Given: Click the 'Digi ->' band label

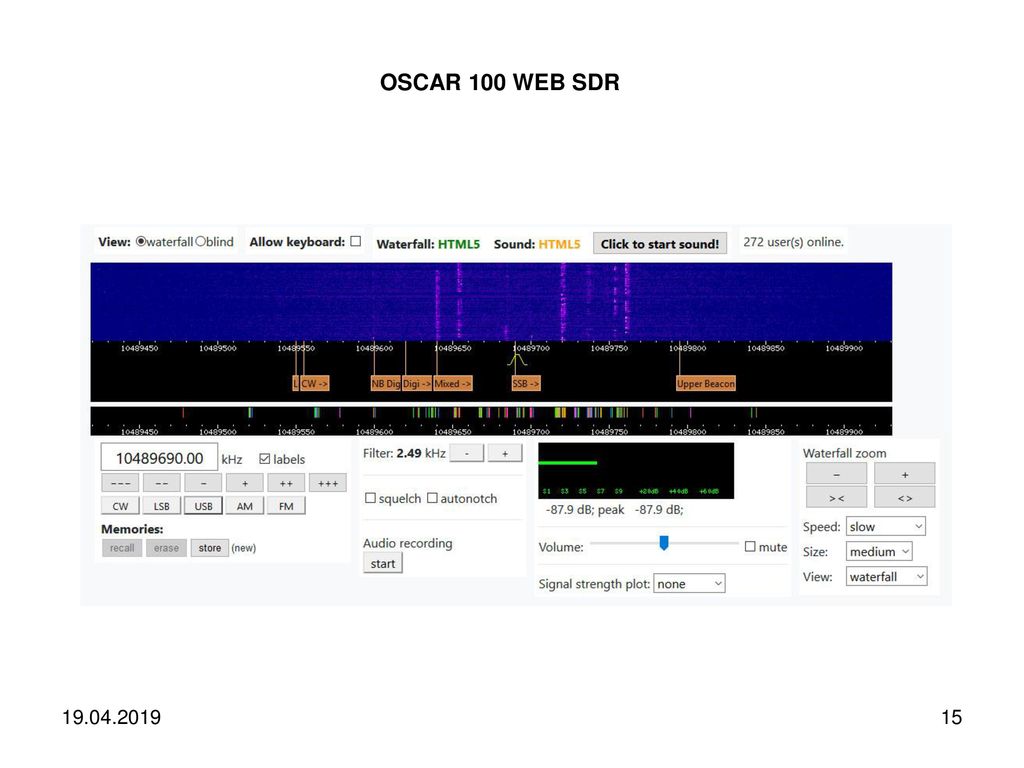Looking at the screenshot, I should point(417,384).
